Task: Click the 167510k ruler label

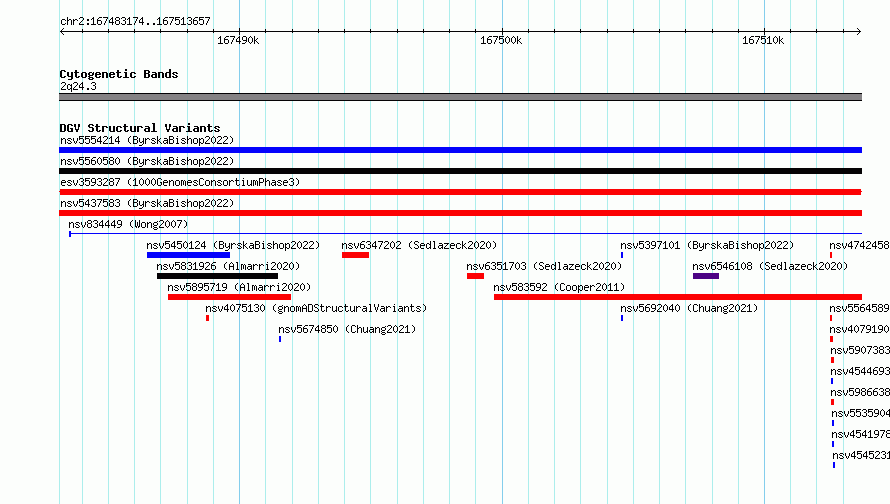Action: coord(763,40)
